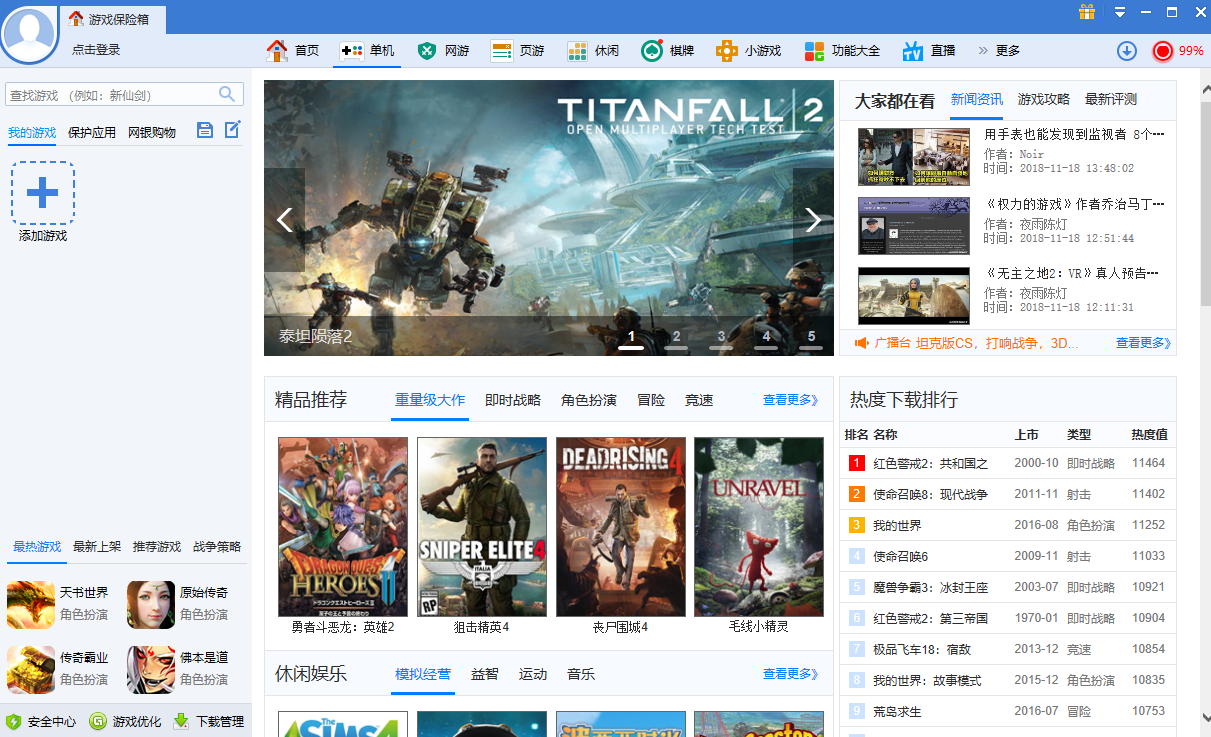Open the download manager arrow icon
The image size is (1211, 737).
[x=1127, y=51]
